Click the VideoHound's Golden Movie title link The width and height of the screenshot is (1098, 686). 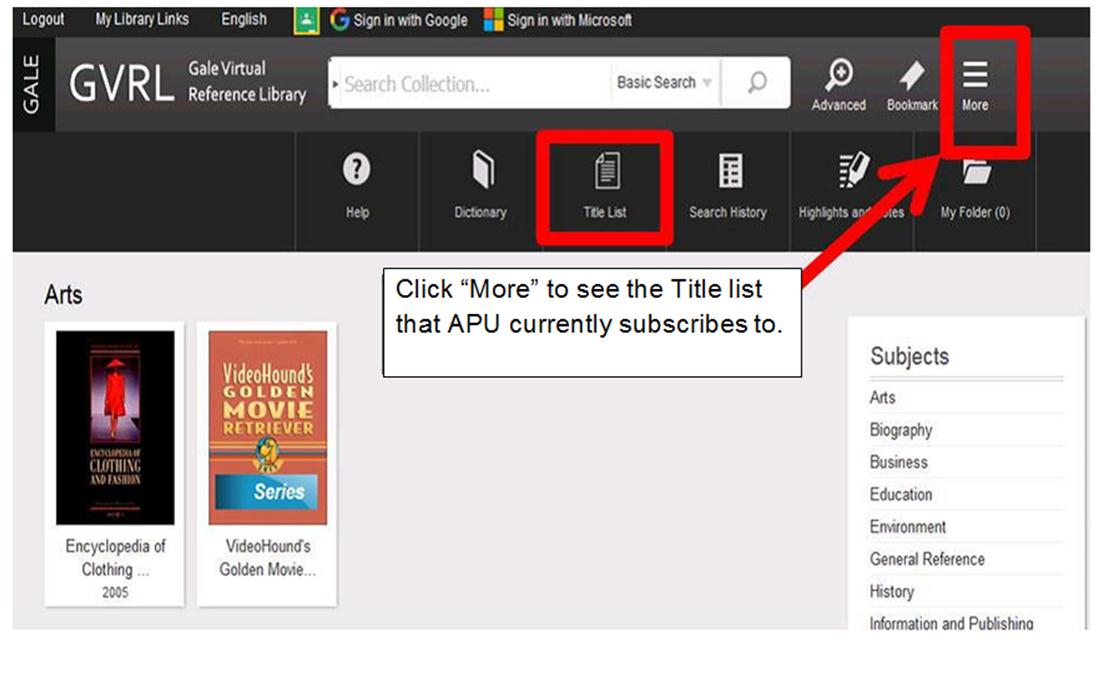[x=267, y=558]
